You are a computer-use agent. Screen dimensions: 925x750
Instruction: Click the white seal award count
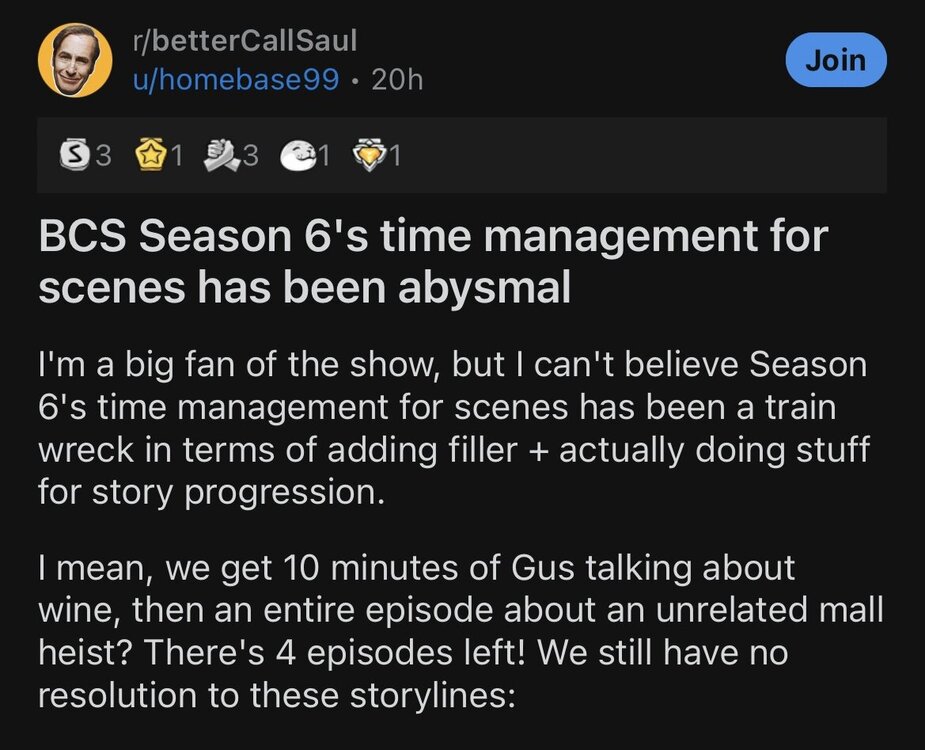323,155
